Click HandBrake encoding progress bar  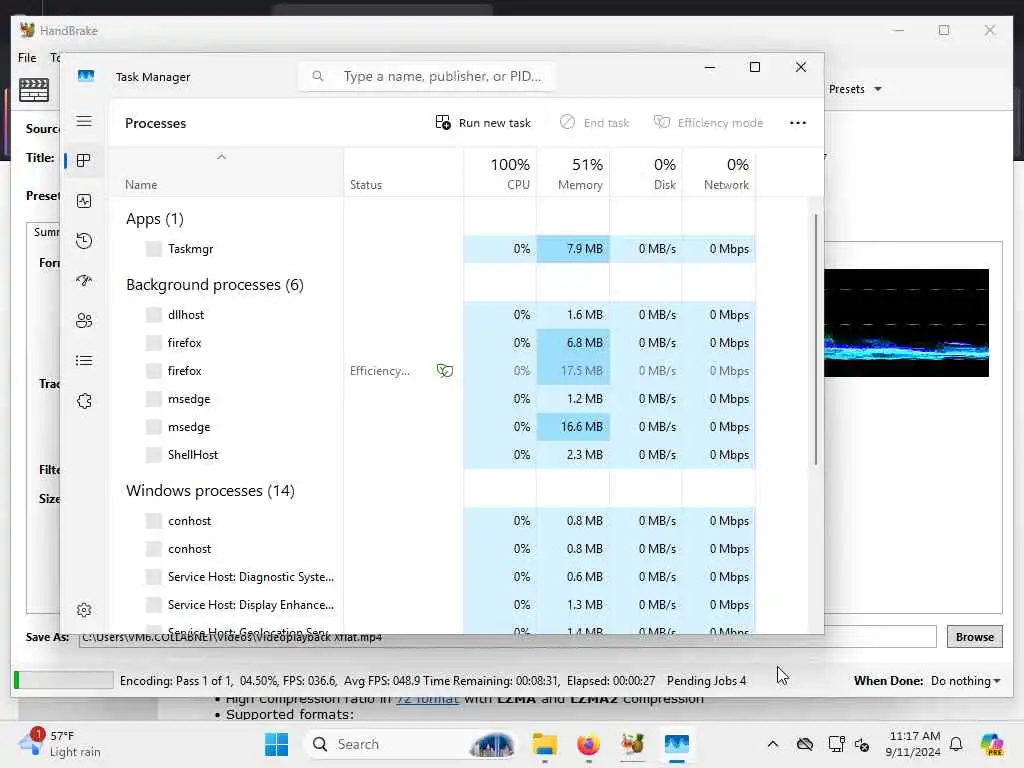click(63, 680)
